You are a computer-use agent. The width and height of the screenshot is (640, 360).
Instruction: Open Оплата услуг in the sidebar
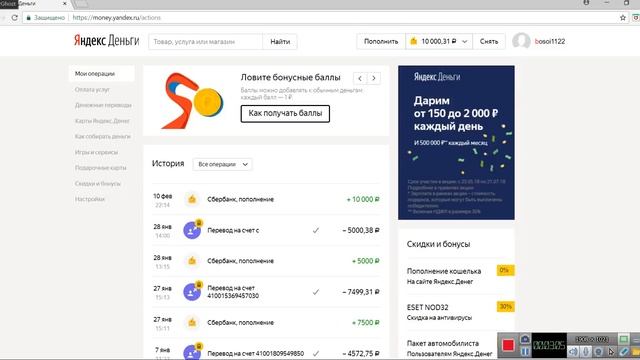point(92,89)
